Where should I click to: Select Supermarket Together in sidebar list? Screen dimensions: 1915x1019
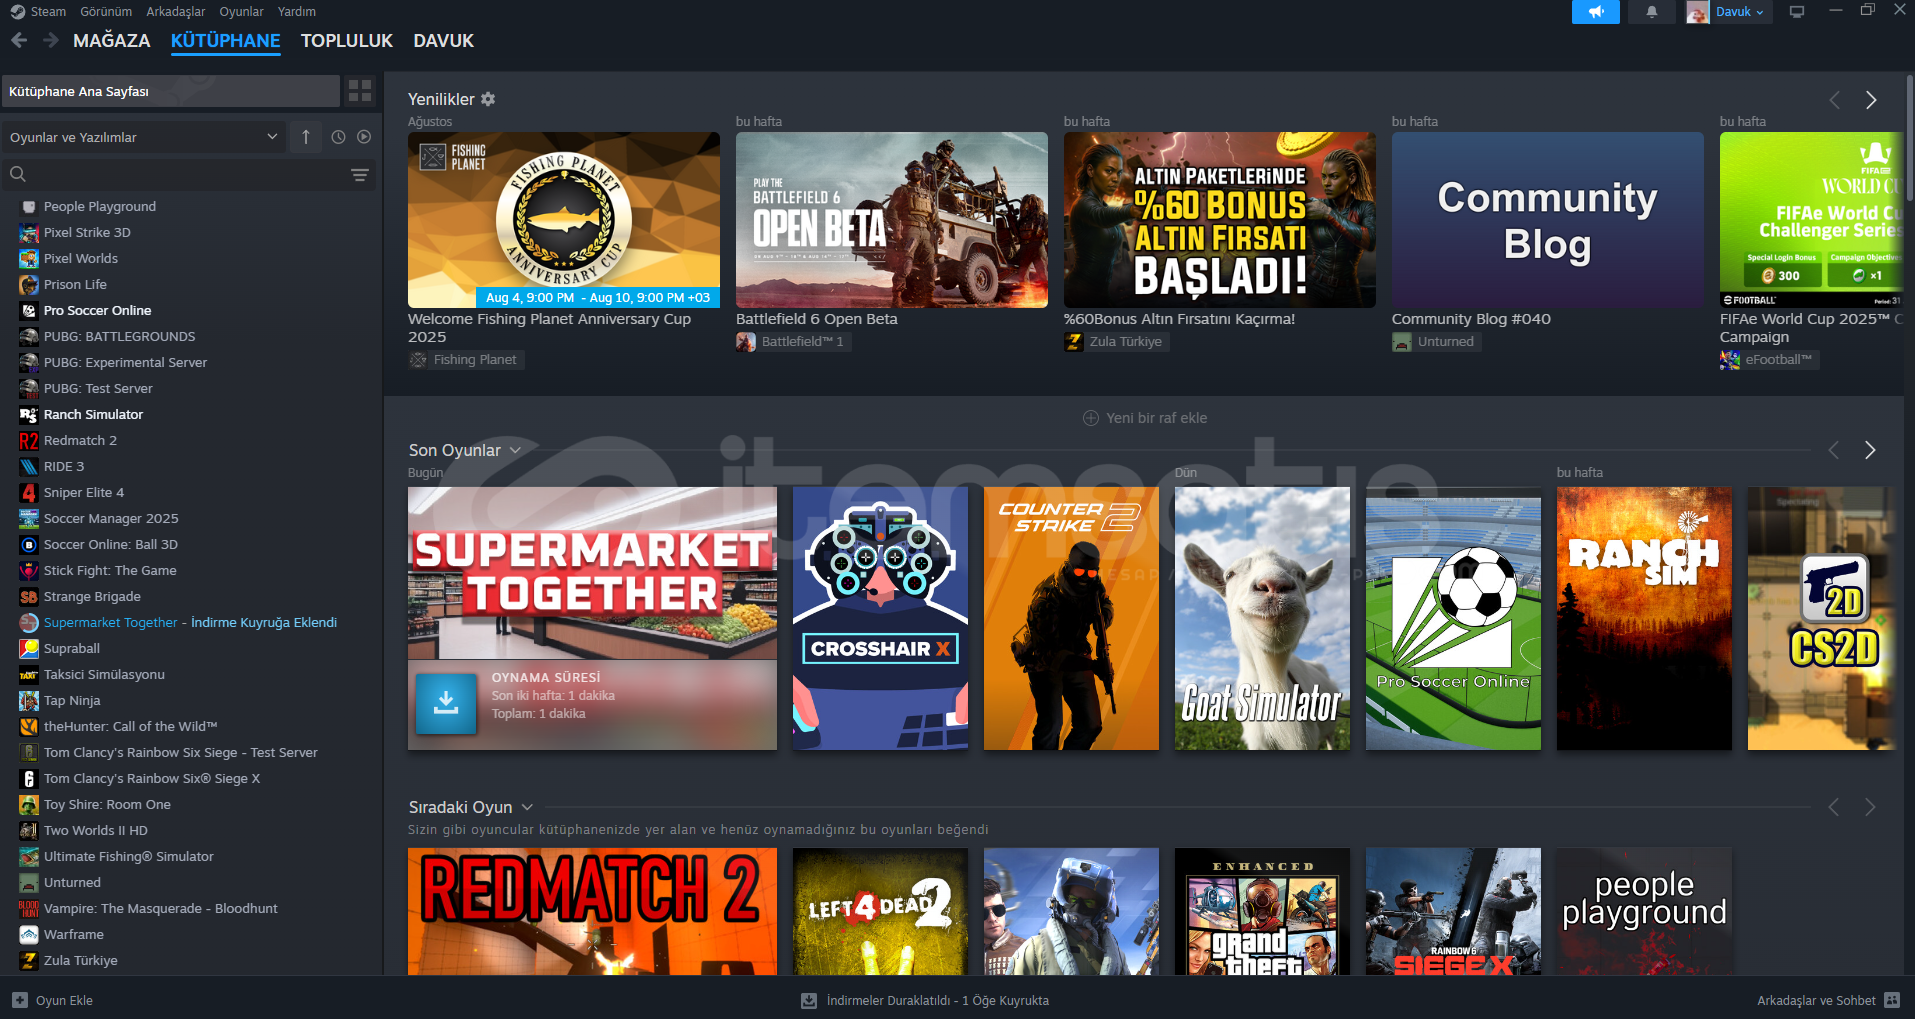click(x=190, y=622)
